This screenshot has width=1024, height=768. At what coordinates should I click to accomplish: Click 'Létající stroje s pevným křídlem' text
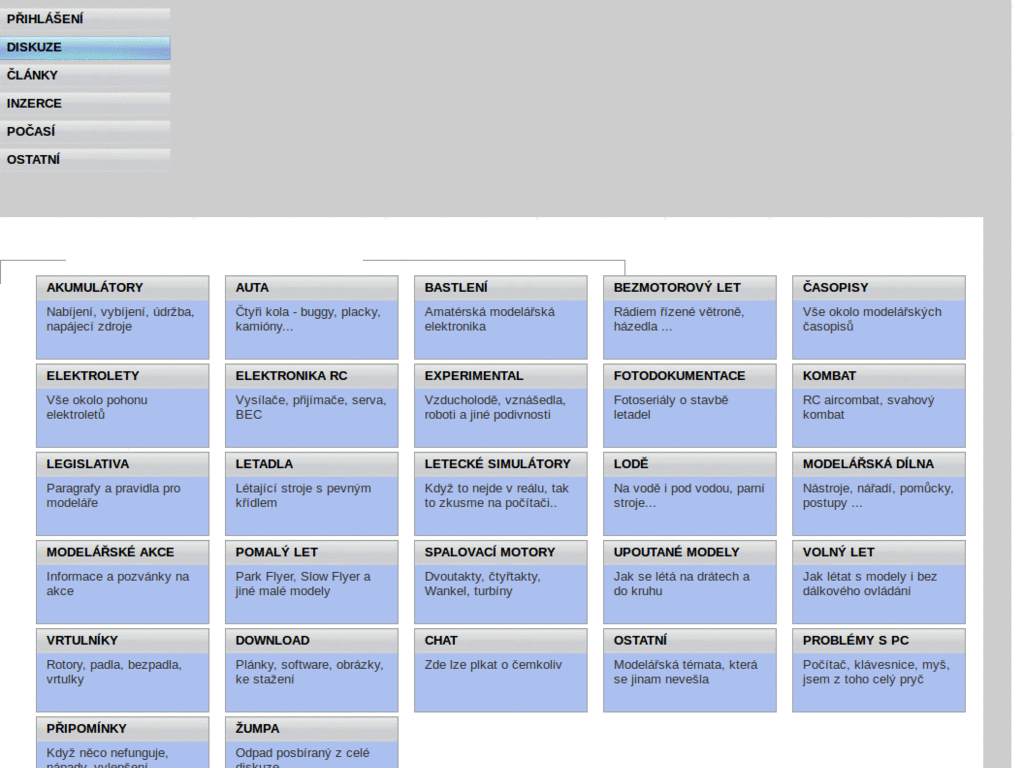[303, 495]
